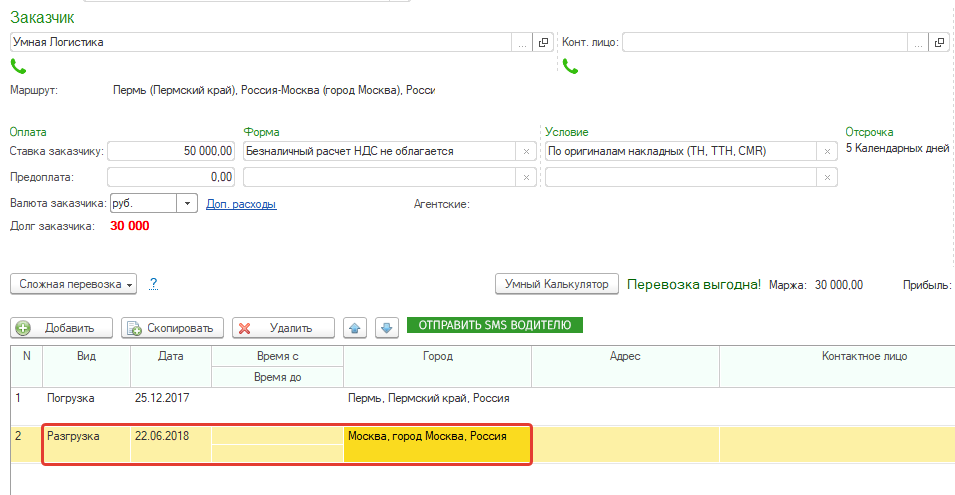Choose contact person via ellipsis button
This screenshot has width=955, height=495.
pos(918,43)
